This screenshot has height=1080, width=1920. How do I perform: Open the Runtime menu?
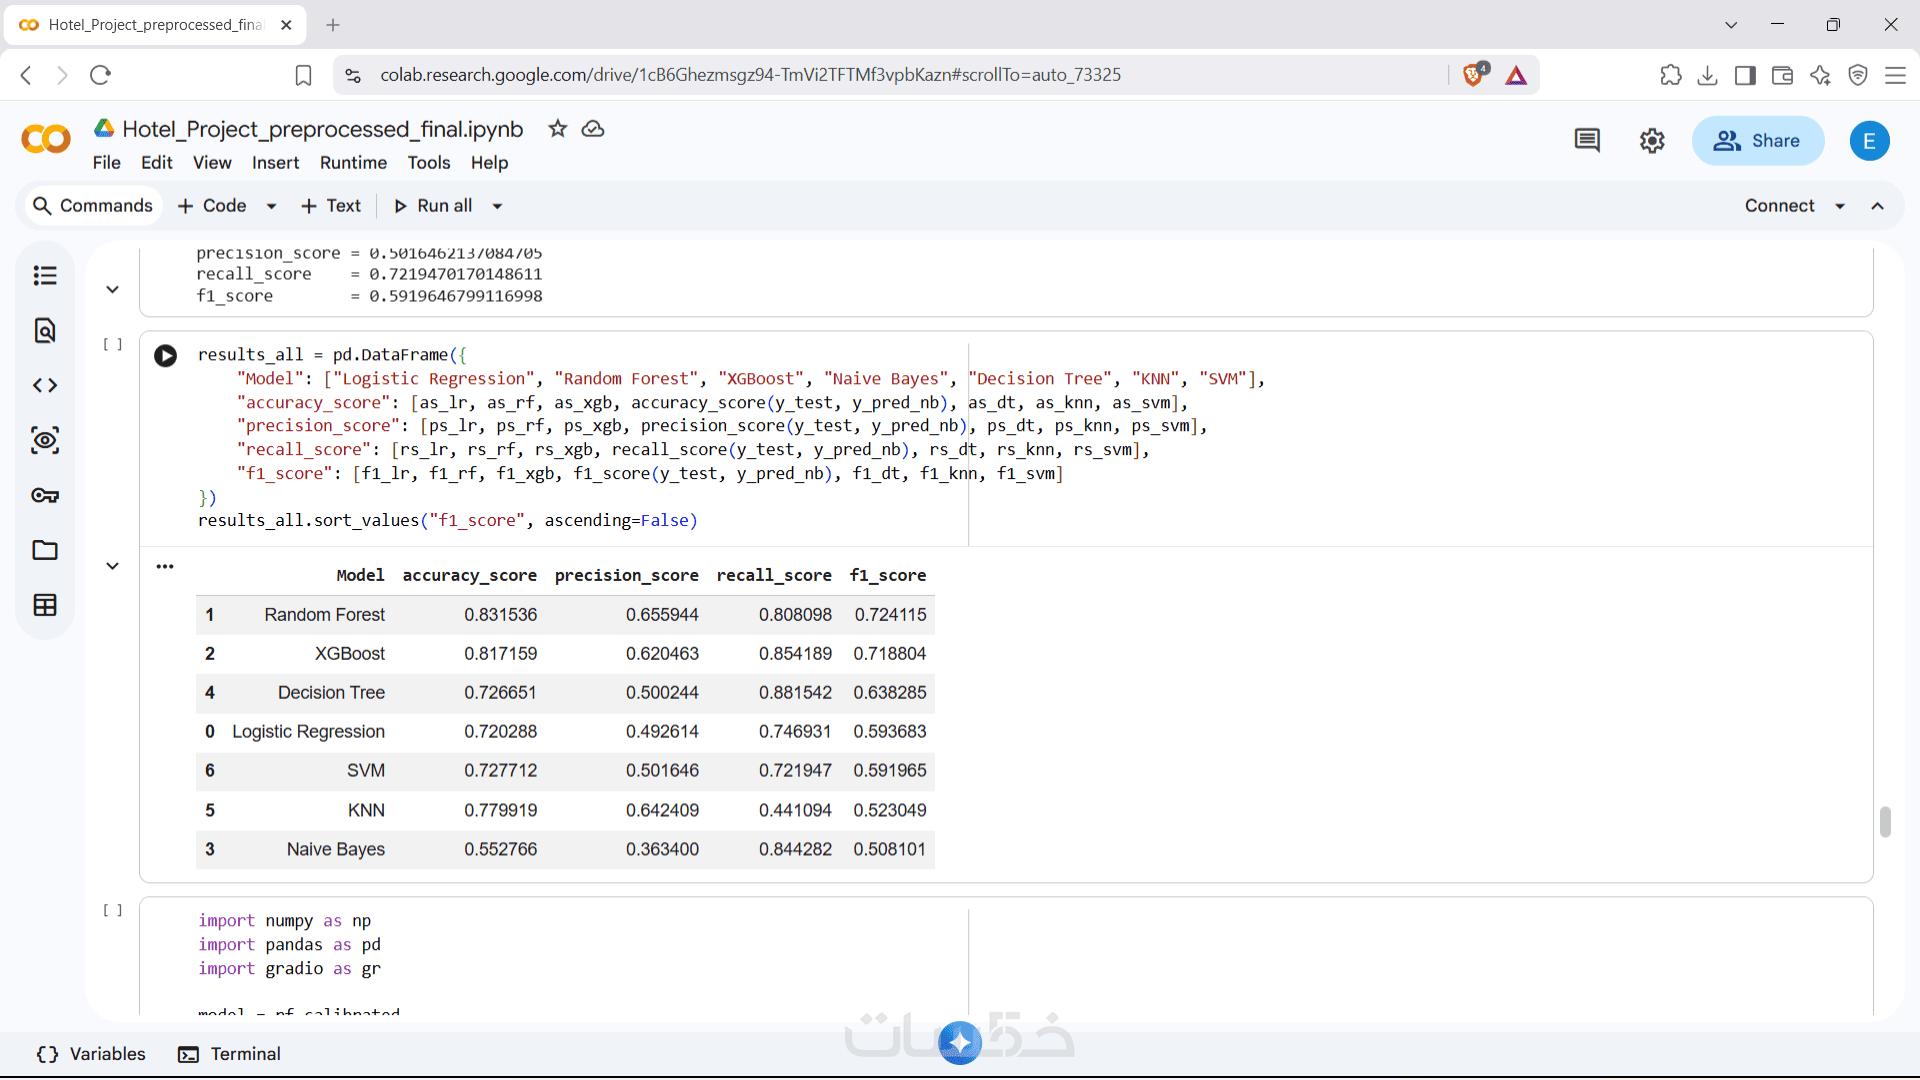353,163
